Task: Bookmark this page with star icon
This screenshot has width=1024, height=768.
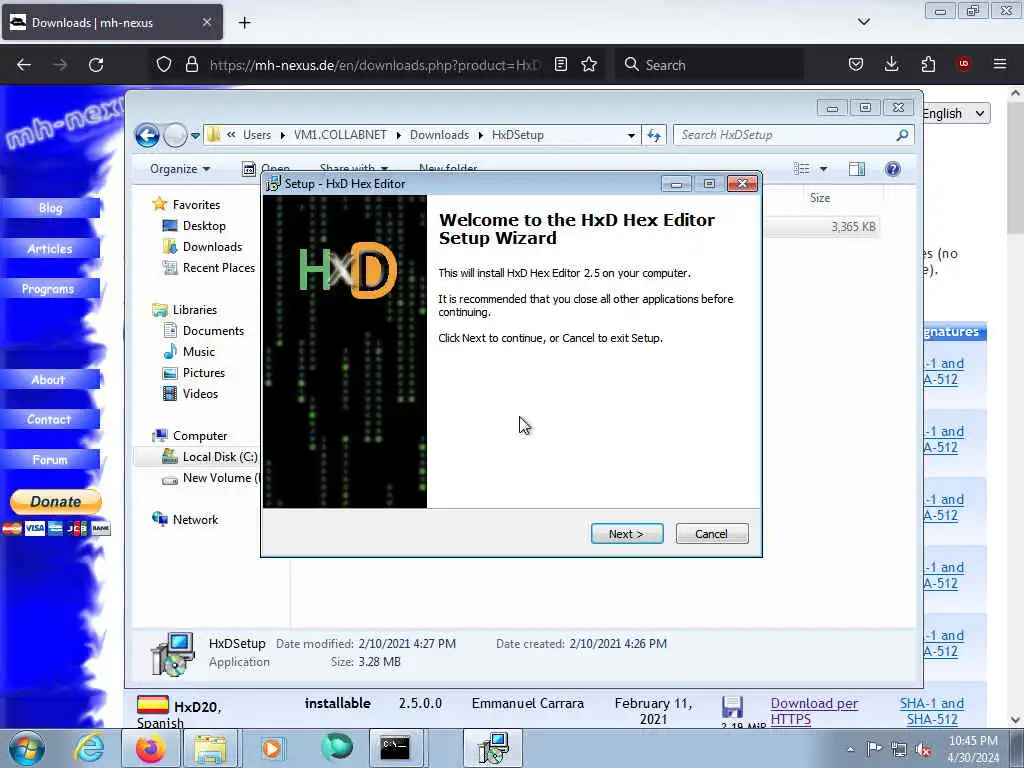Action: (589, 65)
